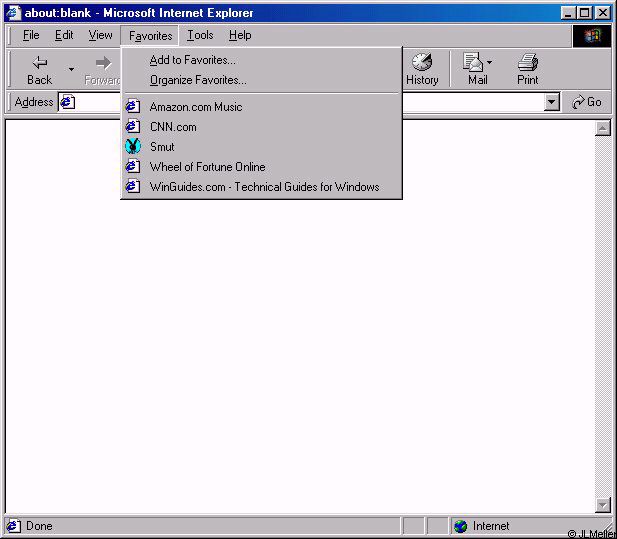Click the Address label on the address bar
This screenshot has width=617, height=539.
34,102
